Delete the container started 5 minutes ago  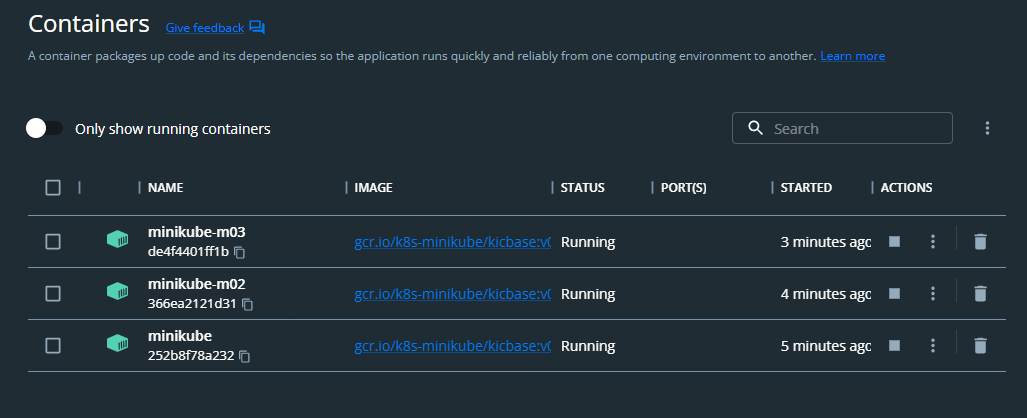point(980,345)
